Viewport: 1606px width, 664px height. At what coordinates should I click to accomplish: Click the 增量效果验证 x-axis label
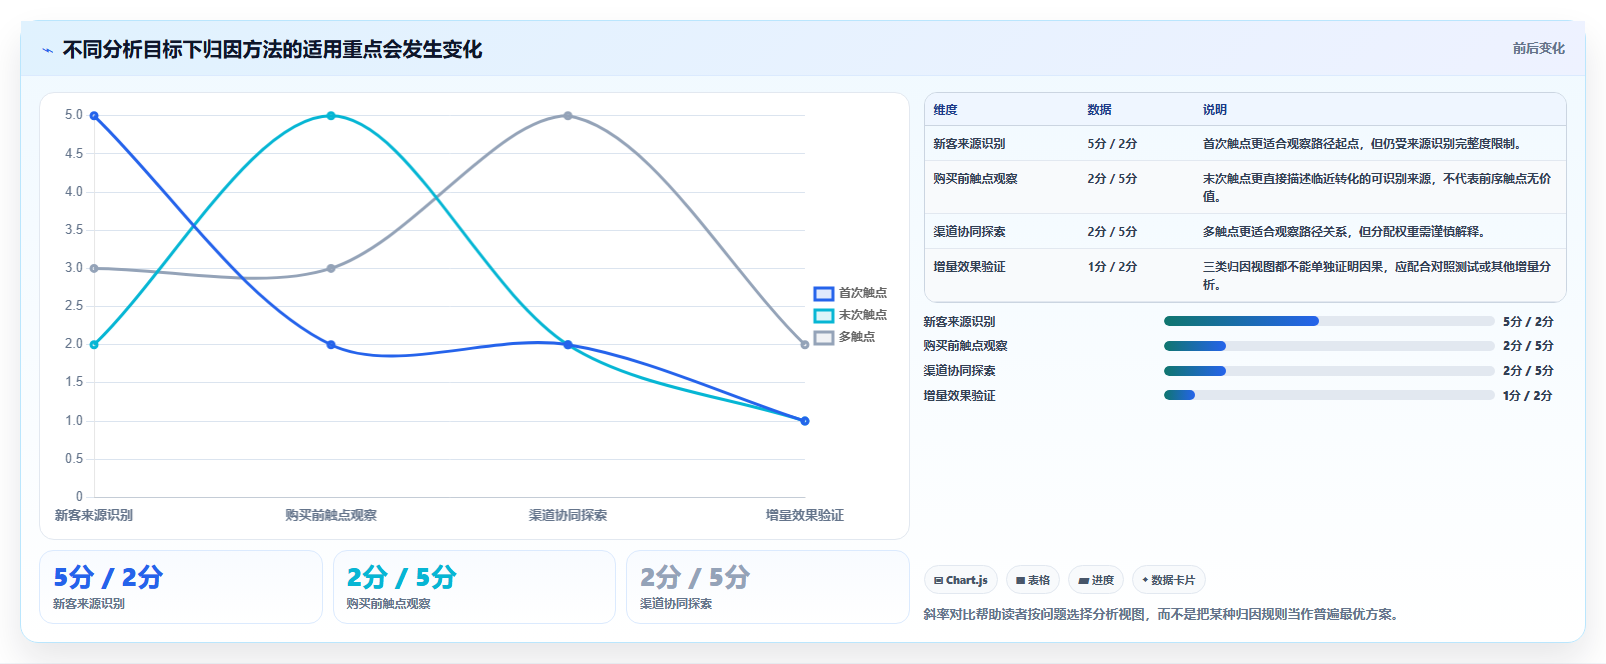click(805, 515)
